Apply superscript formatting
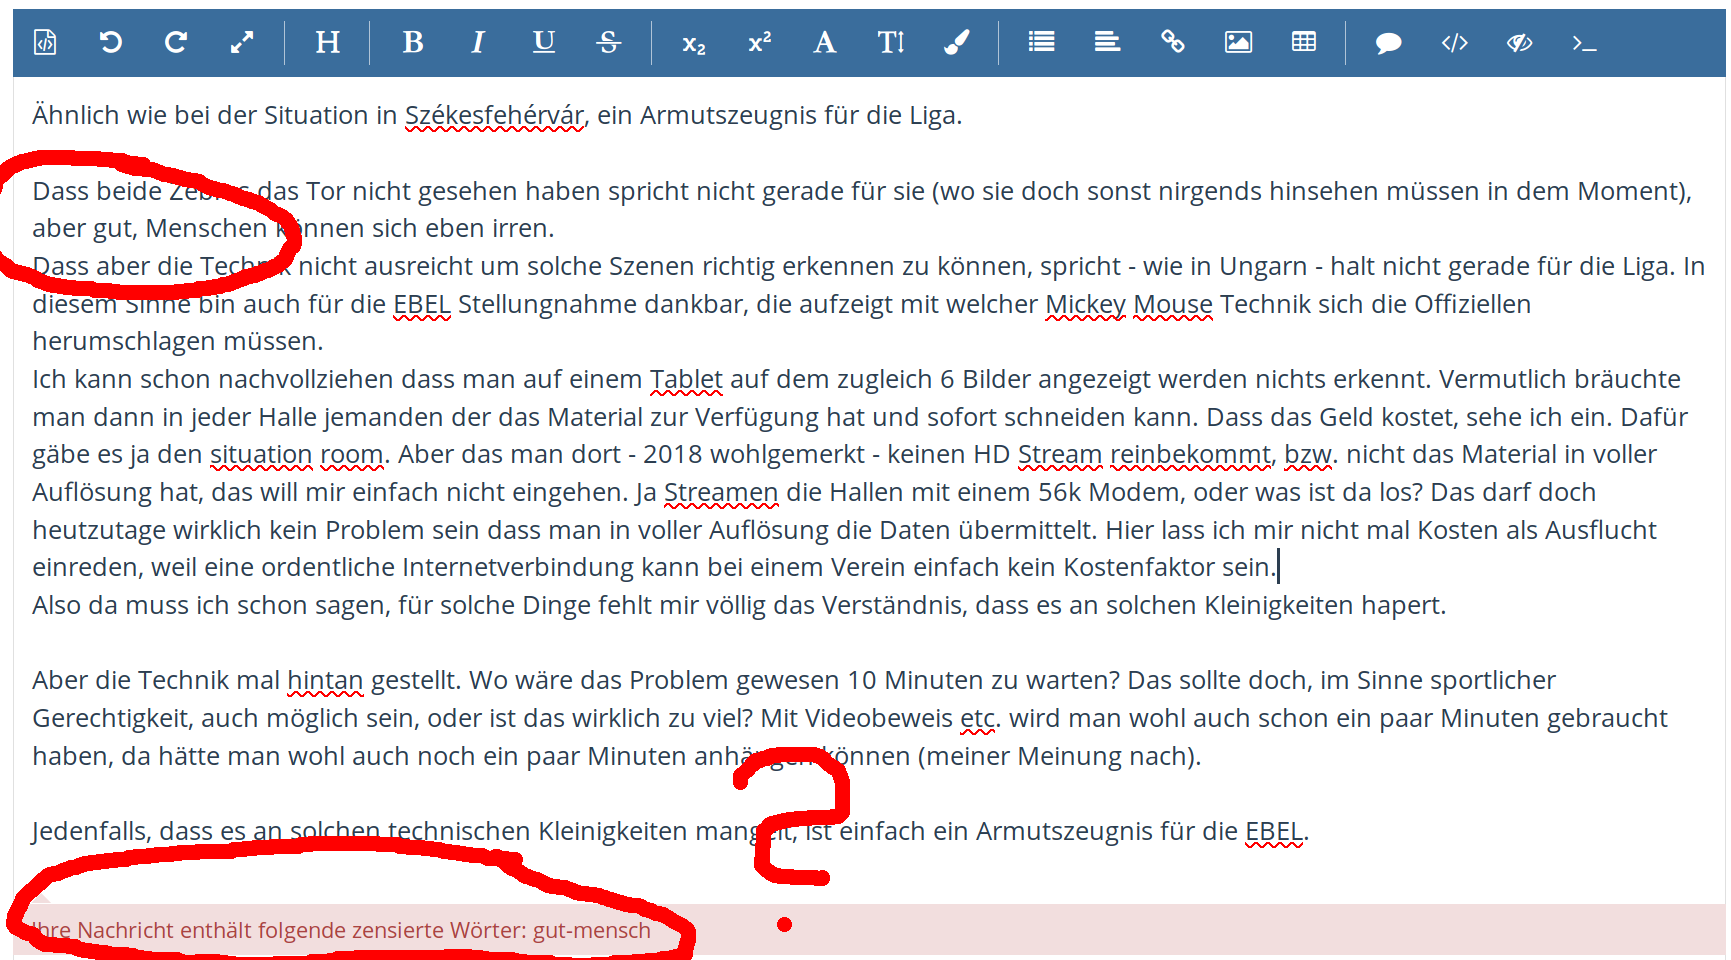The height and width of the screenshot is (960, 1731). pos(759,42)
